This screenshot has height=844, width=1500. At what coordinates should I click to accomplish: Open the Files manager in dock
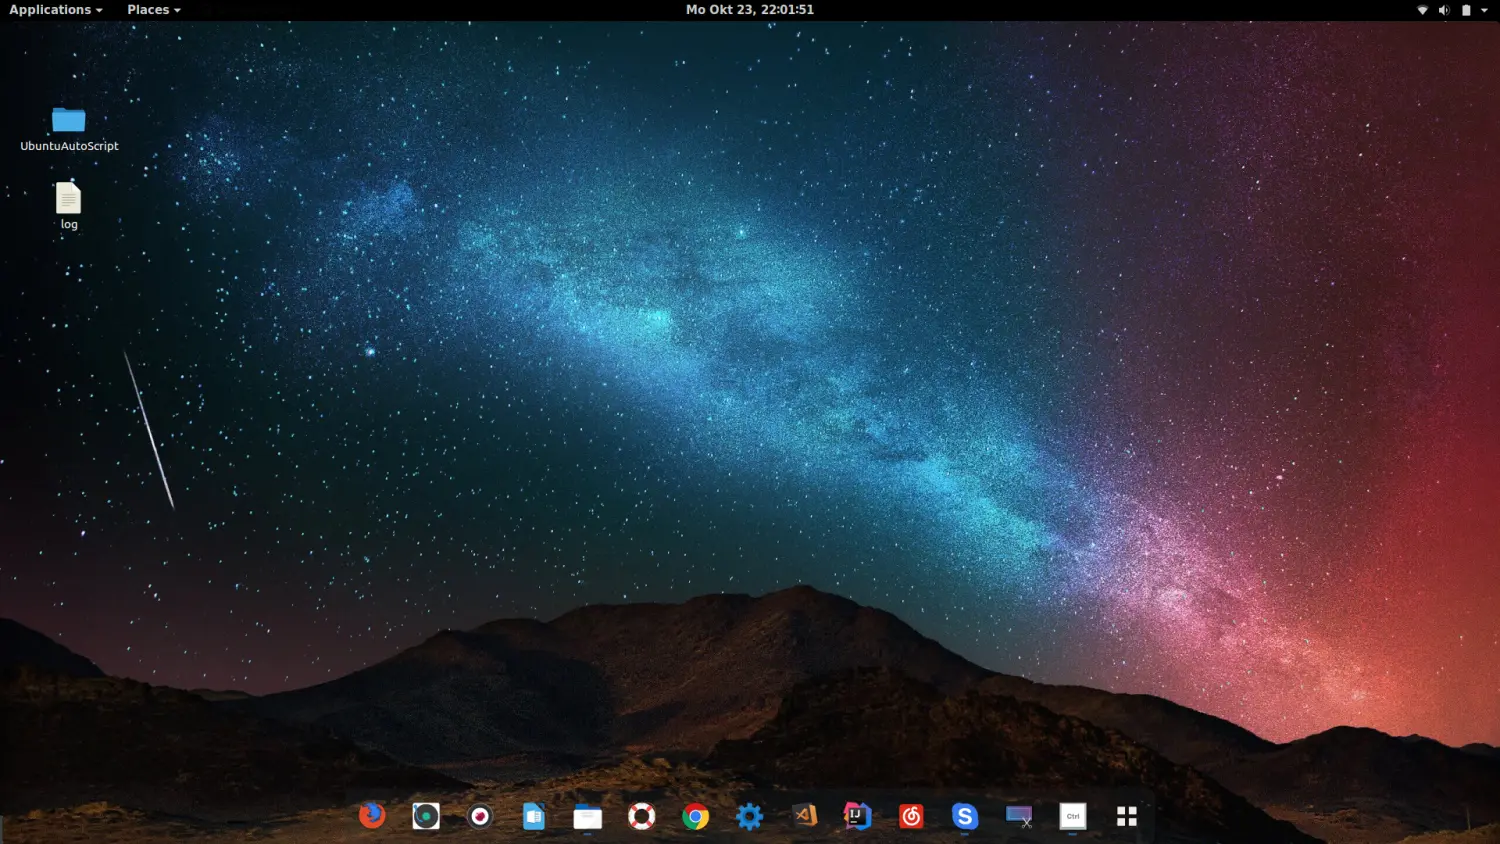click(x=588, y=817)
